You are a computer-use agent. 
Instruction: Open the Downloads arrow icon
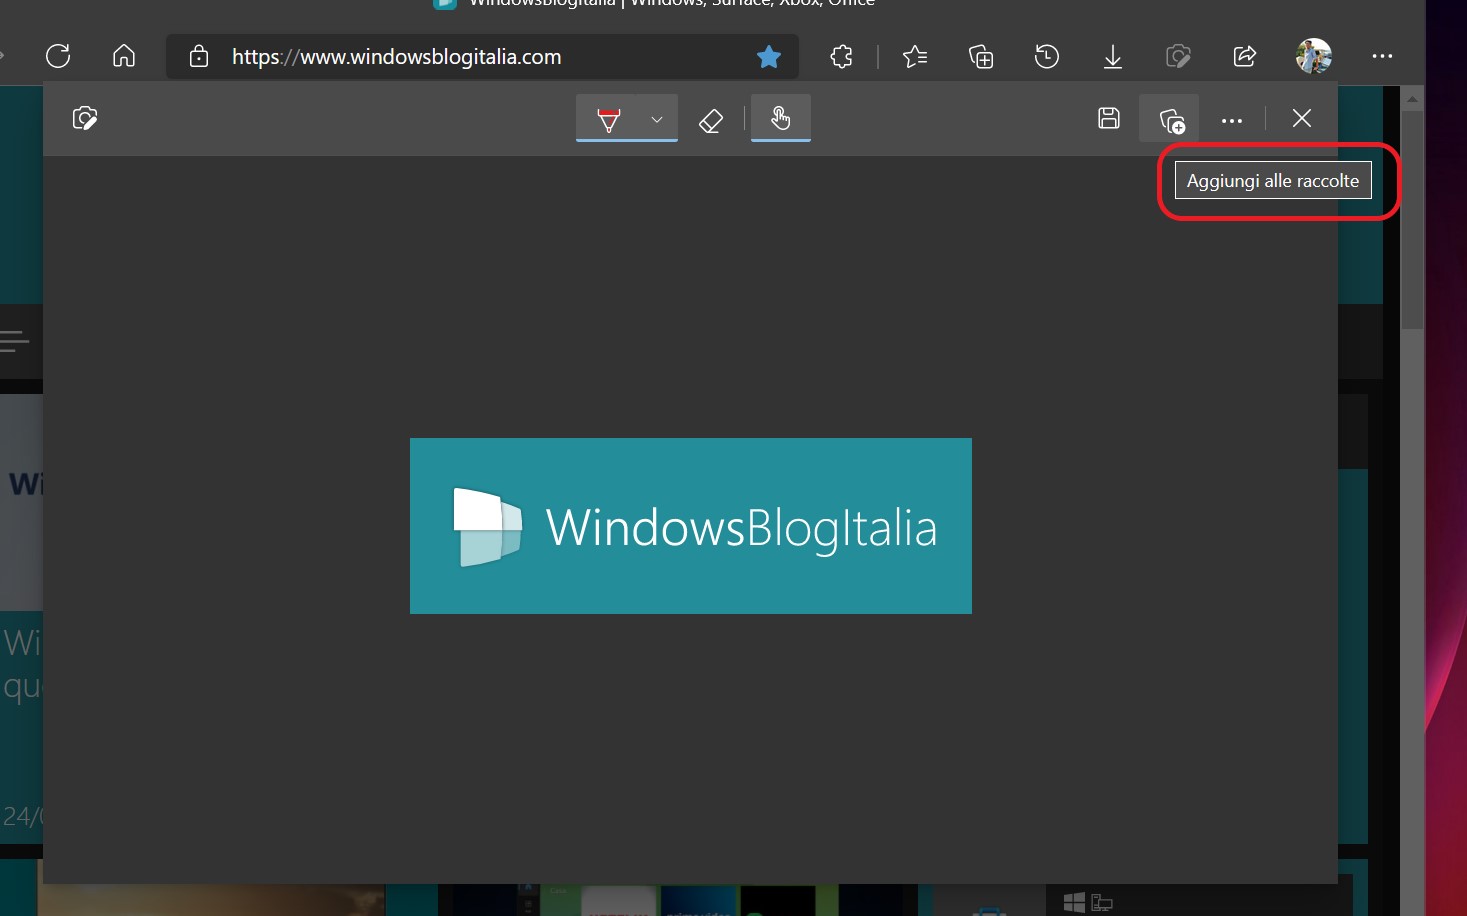click(1113, 57)
